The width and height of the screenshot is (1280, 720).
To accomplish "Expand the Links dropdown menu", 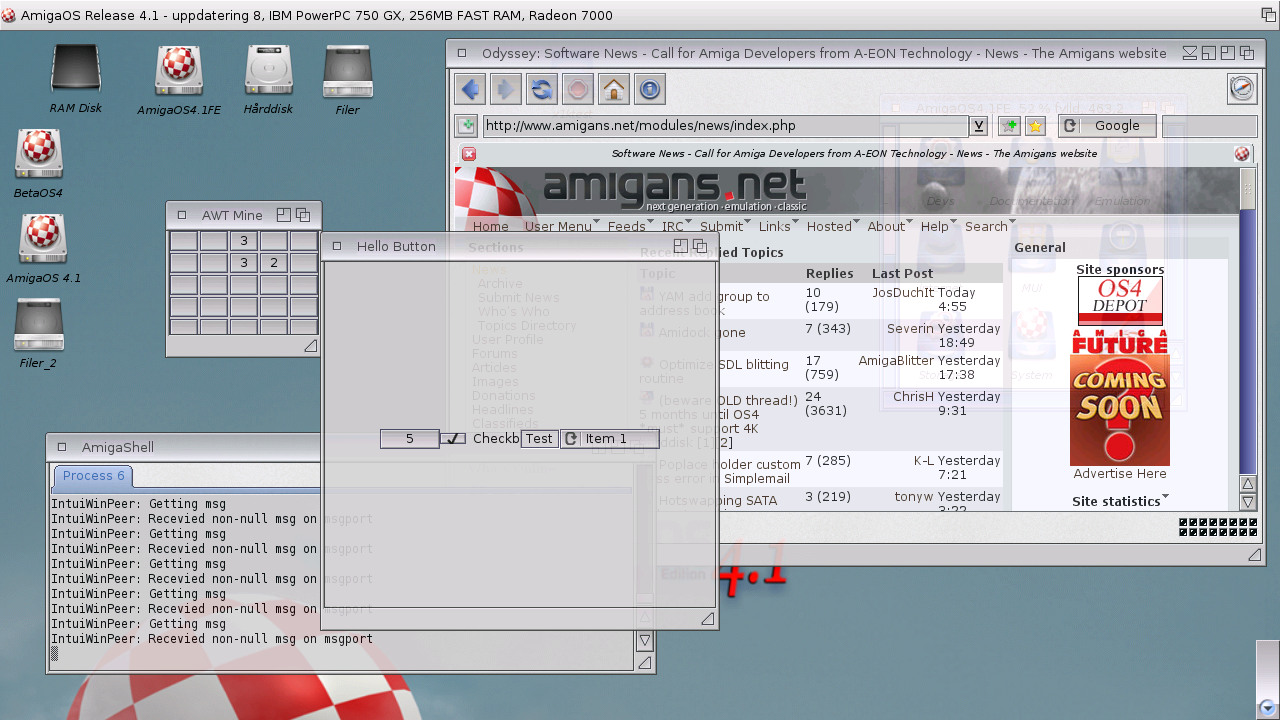I will click(797, 222).
